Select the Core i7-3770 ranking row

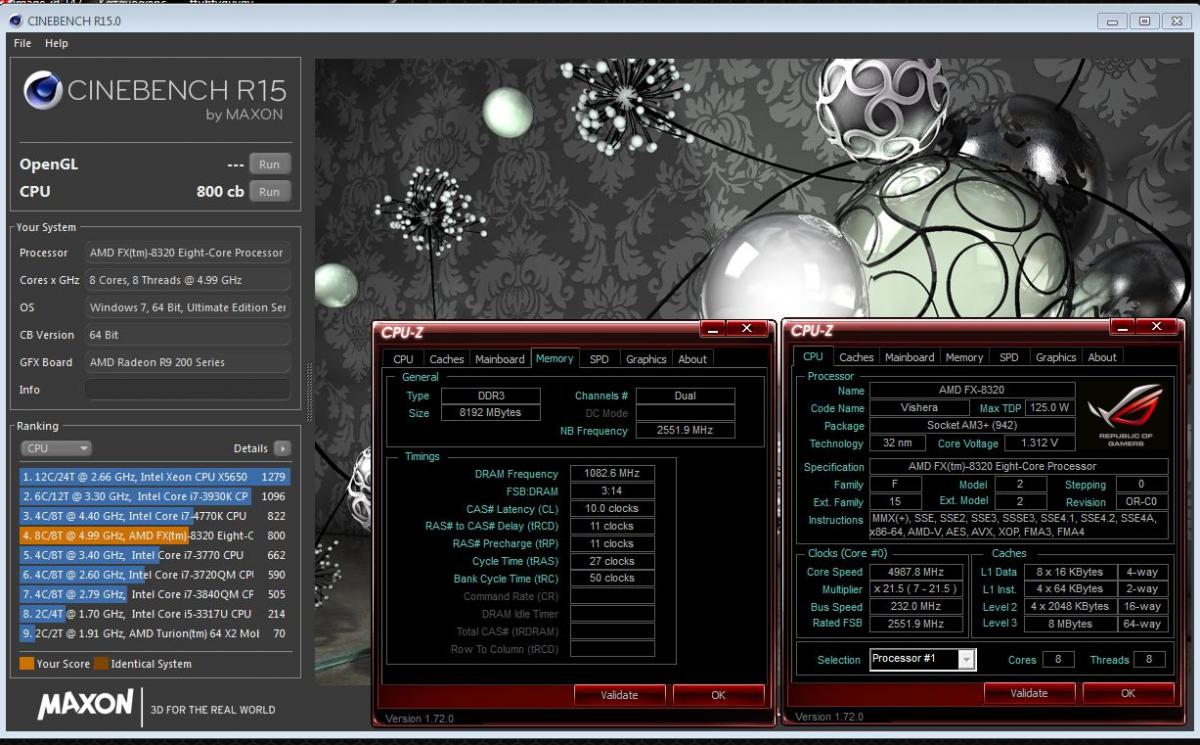tap(154, 555)
